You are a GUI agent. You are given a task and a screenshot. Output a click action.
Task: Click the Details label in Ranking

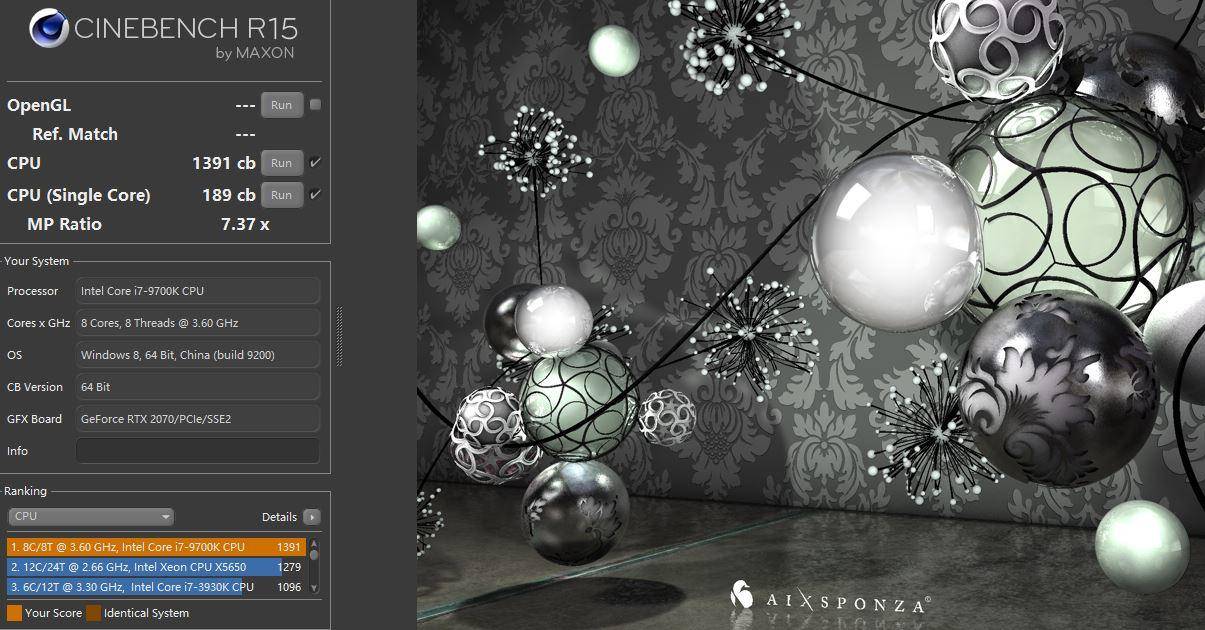[x=279, y=517]
